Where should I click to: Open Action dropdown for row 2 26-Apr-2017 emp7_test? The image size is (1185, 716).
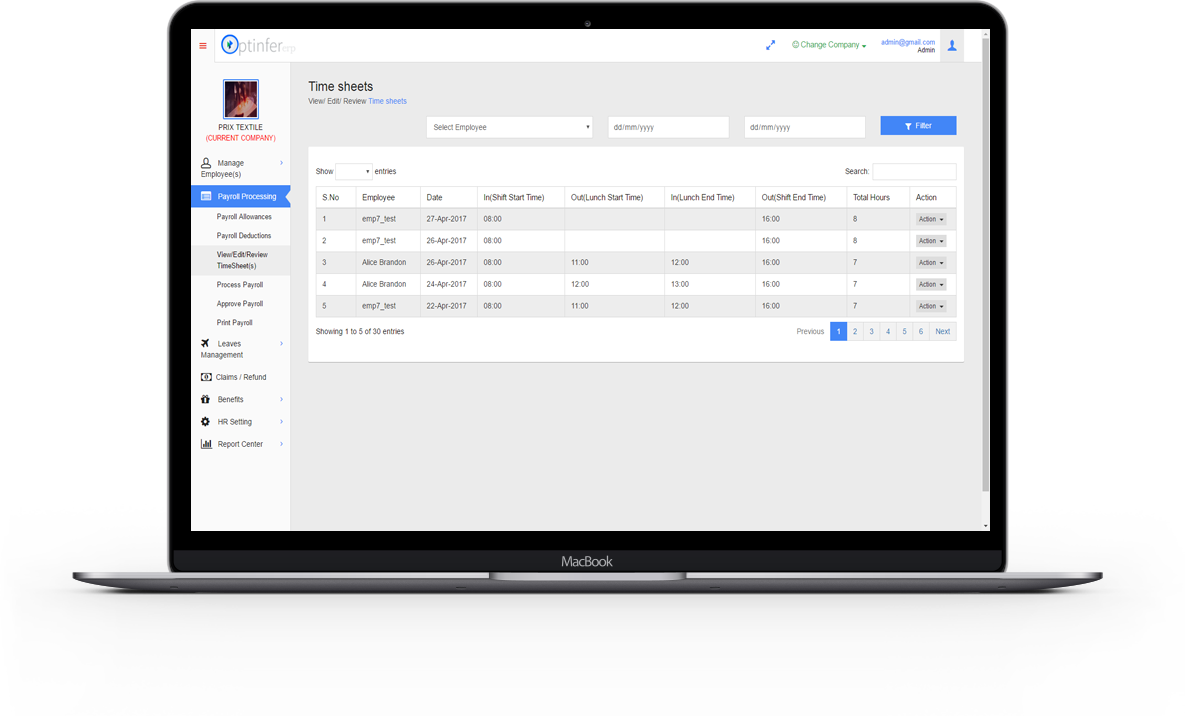pos(931,241)
